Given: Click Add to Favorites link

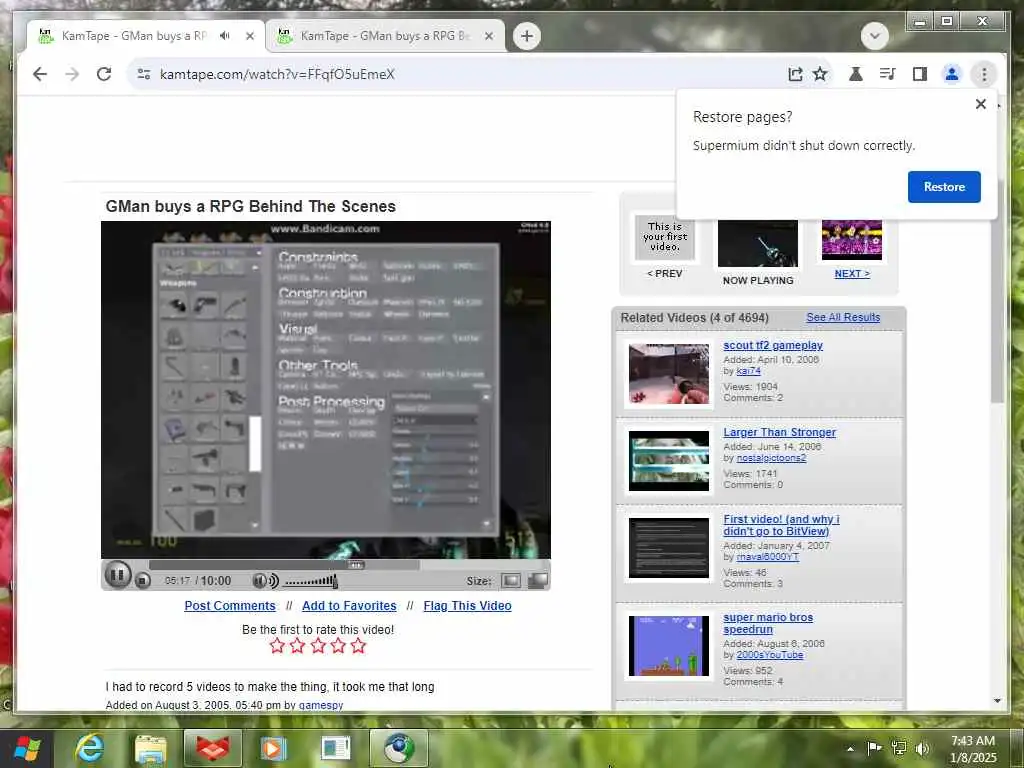Looking at the screenshot, I should (x=349, y=605).
